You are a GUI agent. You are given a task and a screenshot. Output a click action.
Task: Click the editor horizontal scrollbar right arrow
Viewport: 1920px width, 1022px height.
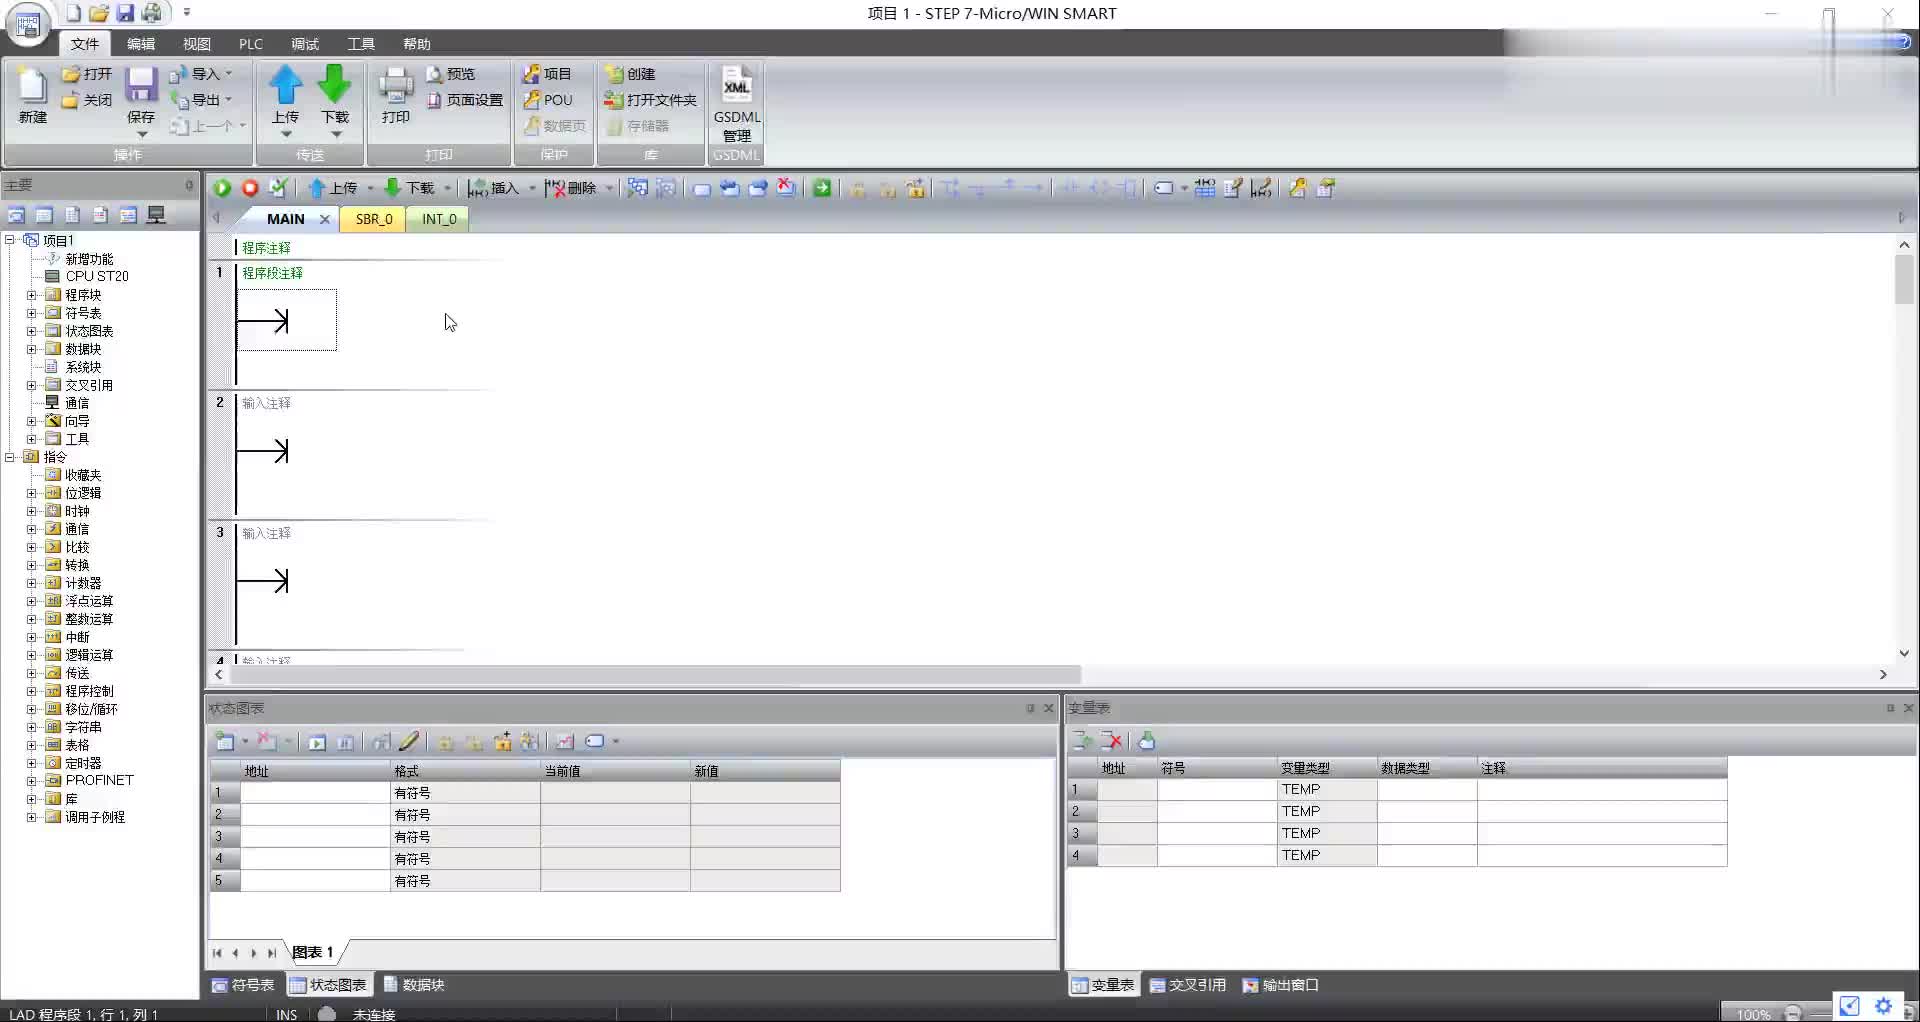tap(1883, 675)
